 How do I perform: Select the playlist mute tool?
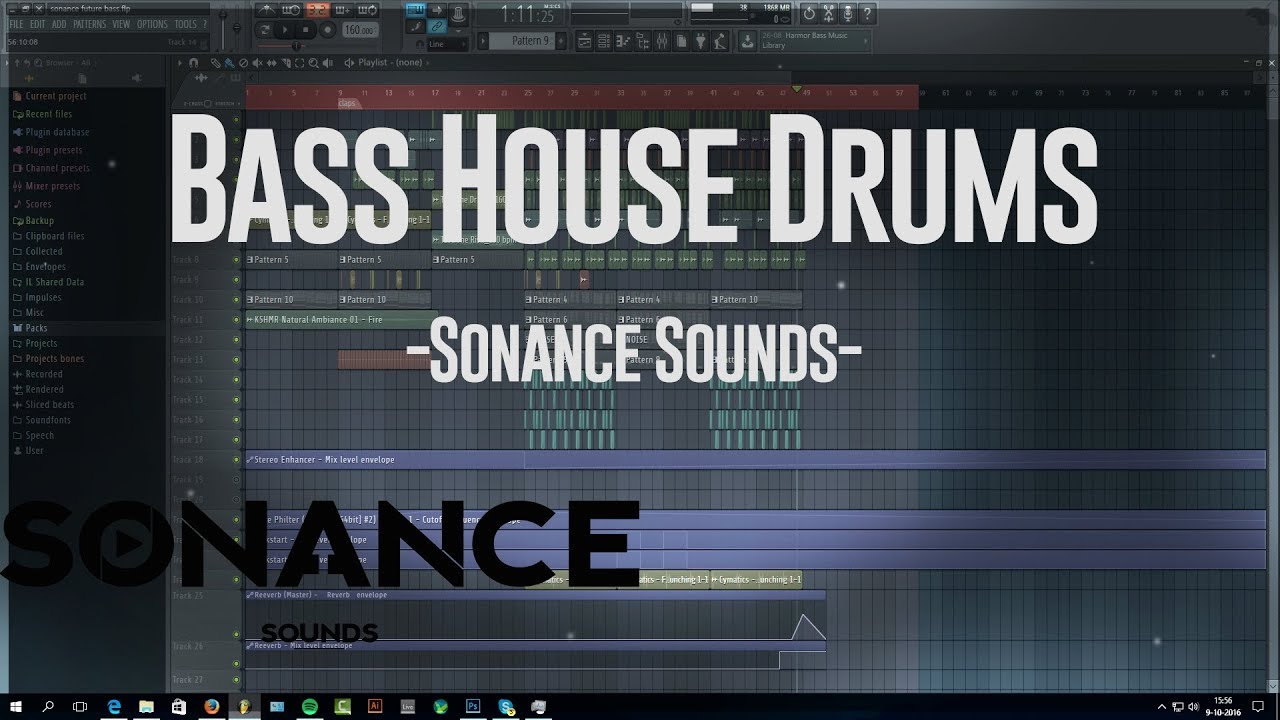(257, 63)
